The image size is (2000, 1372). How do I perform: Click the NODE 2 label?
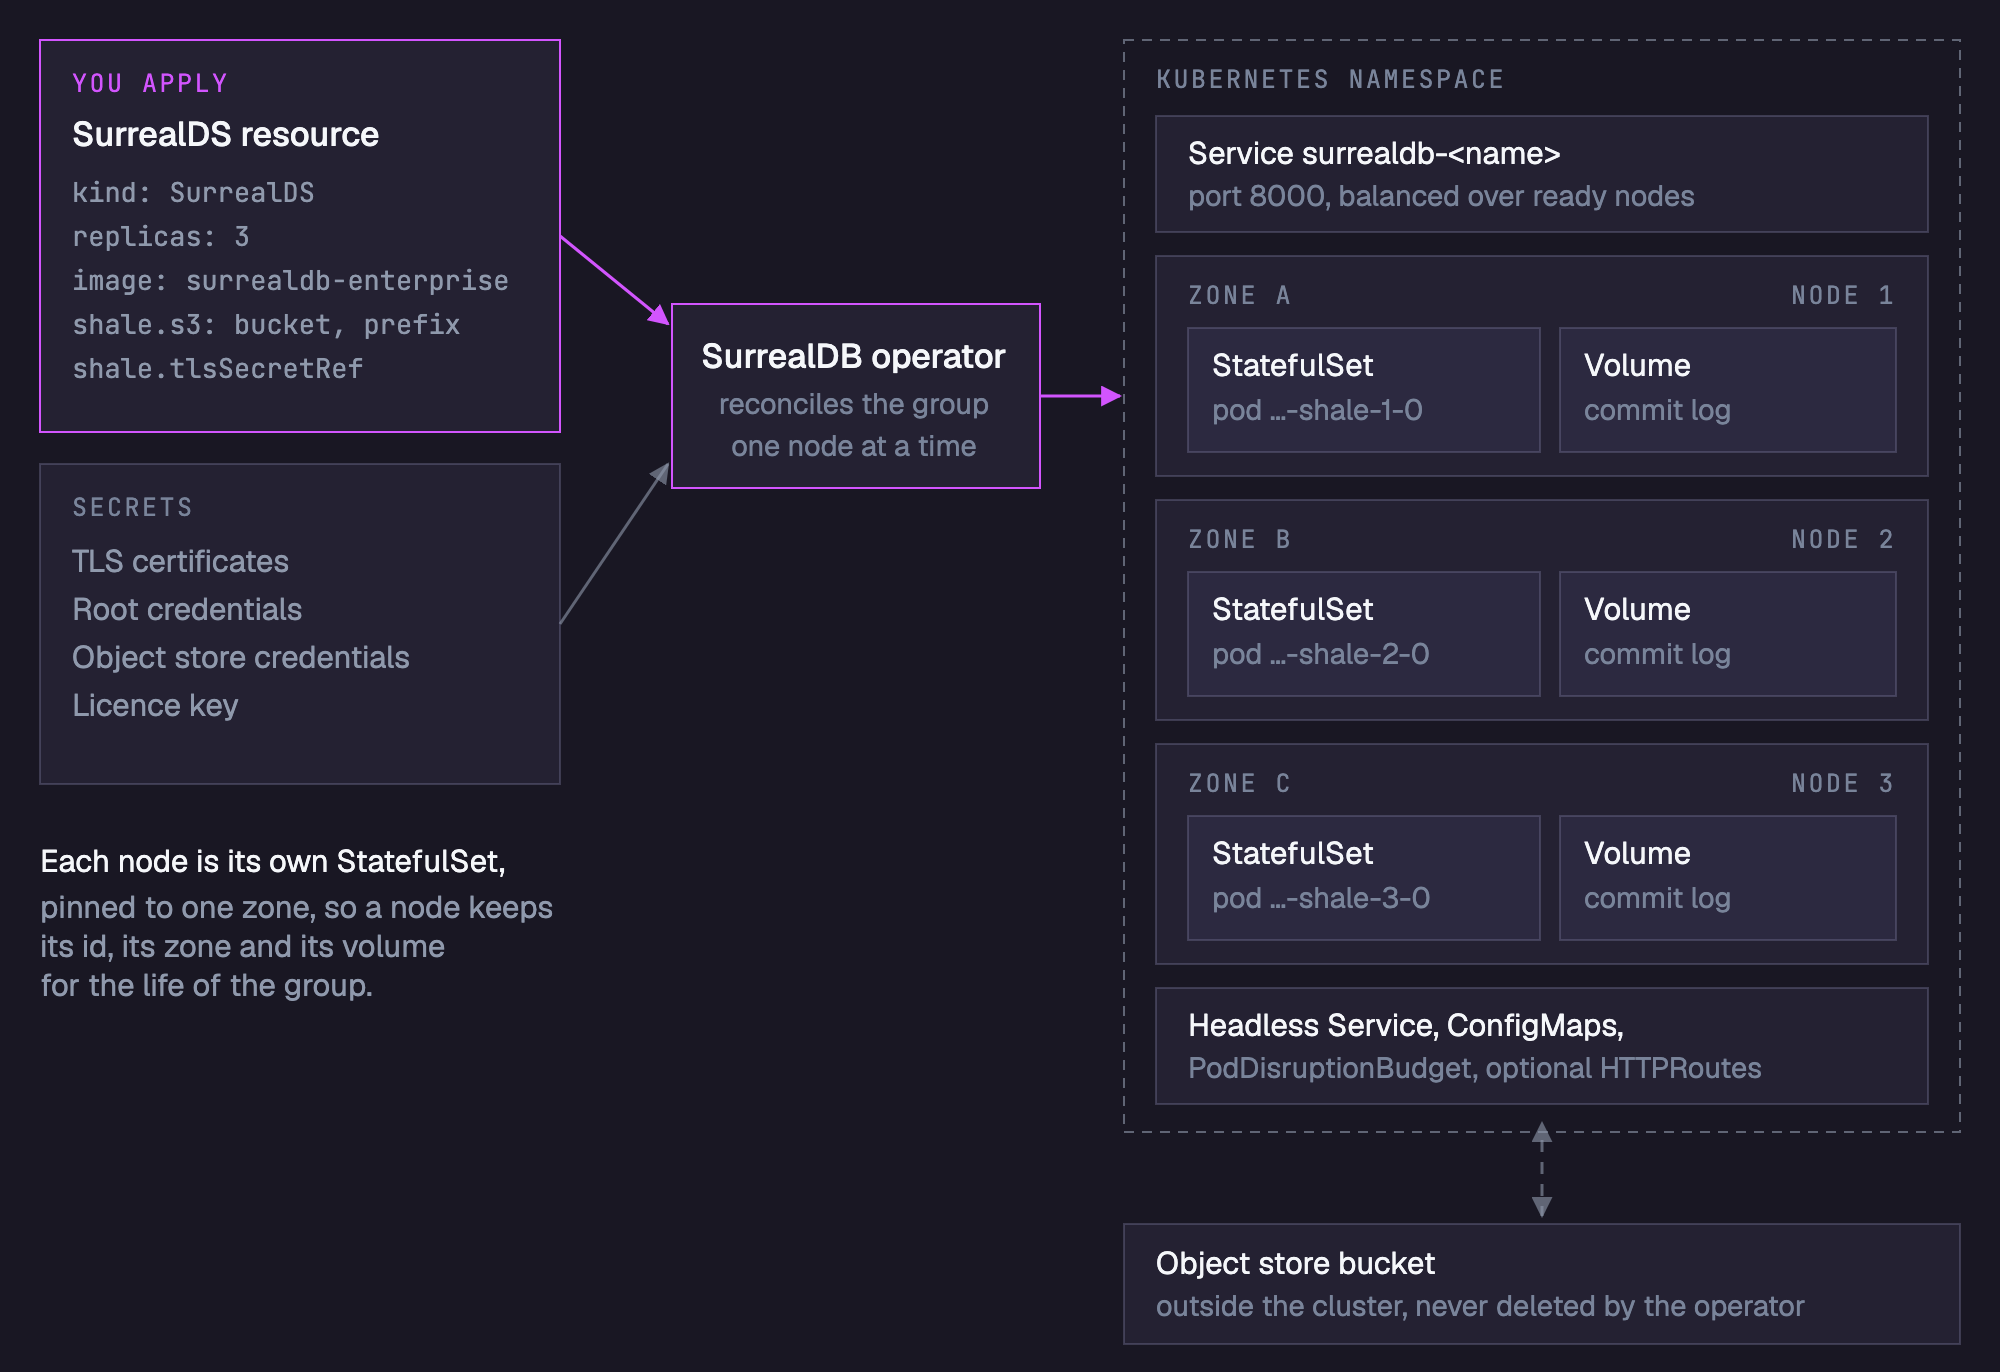pyautogui.click(x=1842, y=539)
